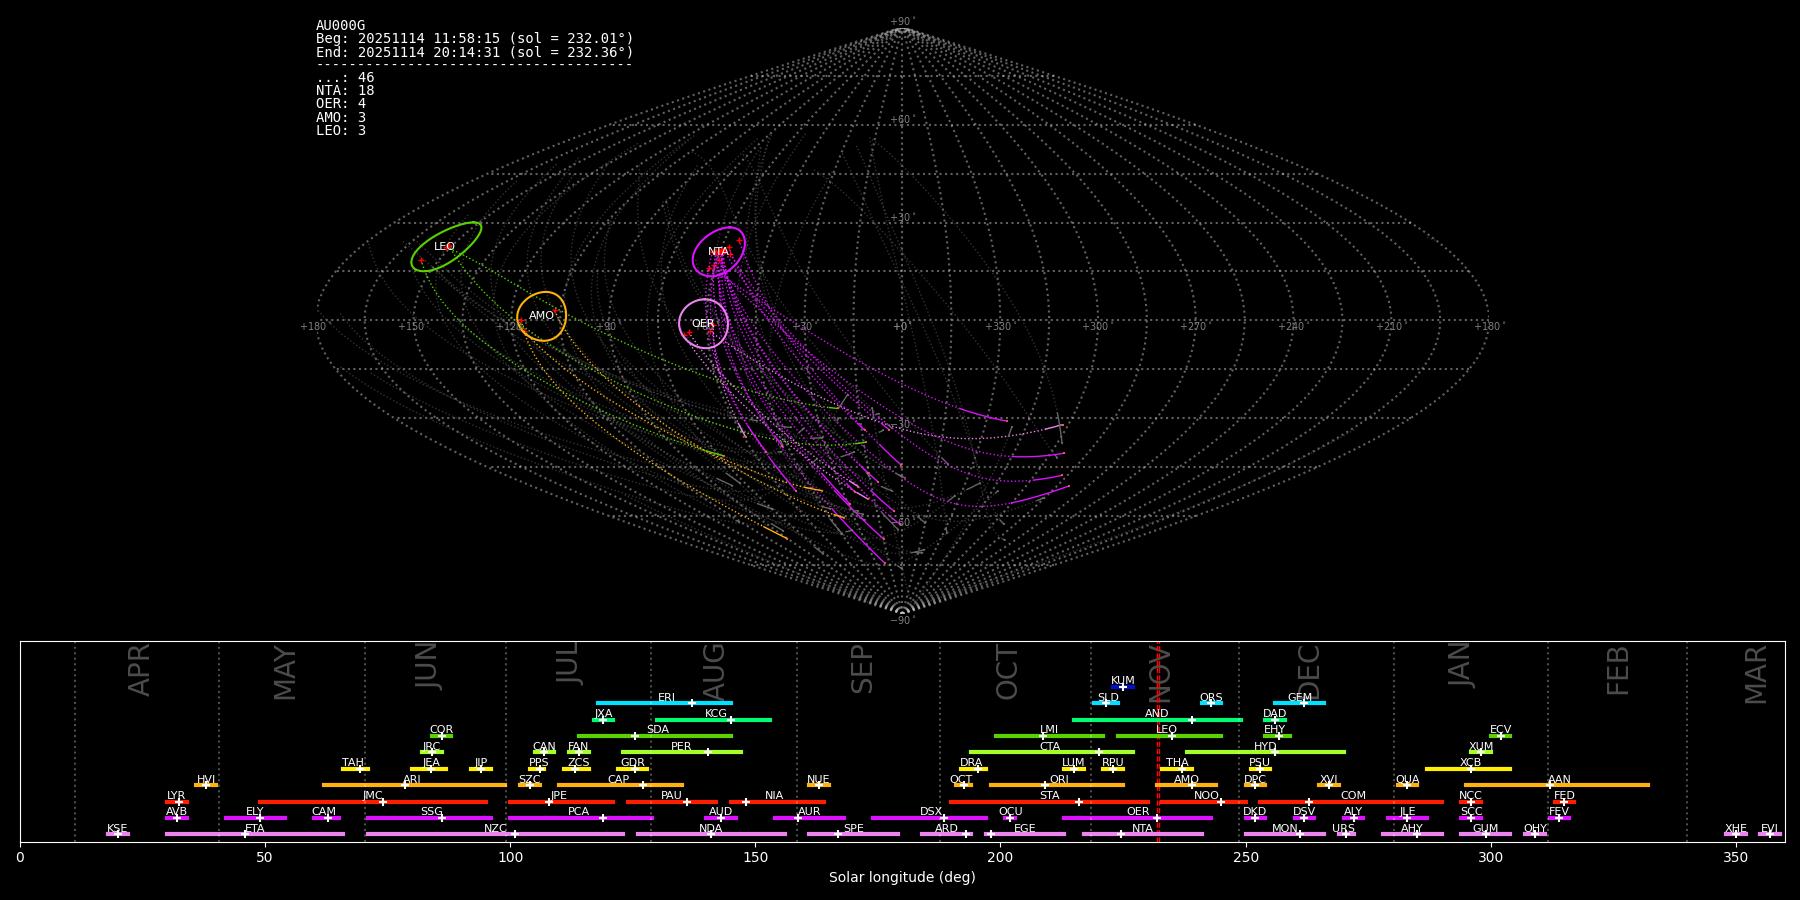Image resolution: width=1800 pixels, height=900 pixels.
Task: Click the LYR shower bar in April
Action: pyautogui.click(x=176, y=802)
